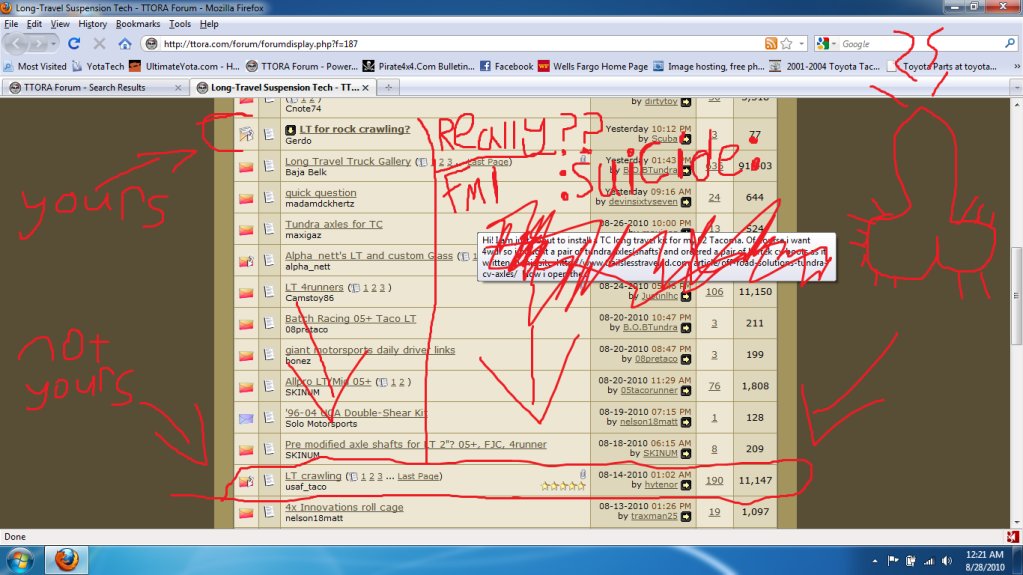Switch to TTORA Forum - Search Results tab
This screenshot has height=575, width=1023.
96,87
